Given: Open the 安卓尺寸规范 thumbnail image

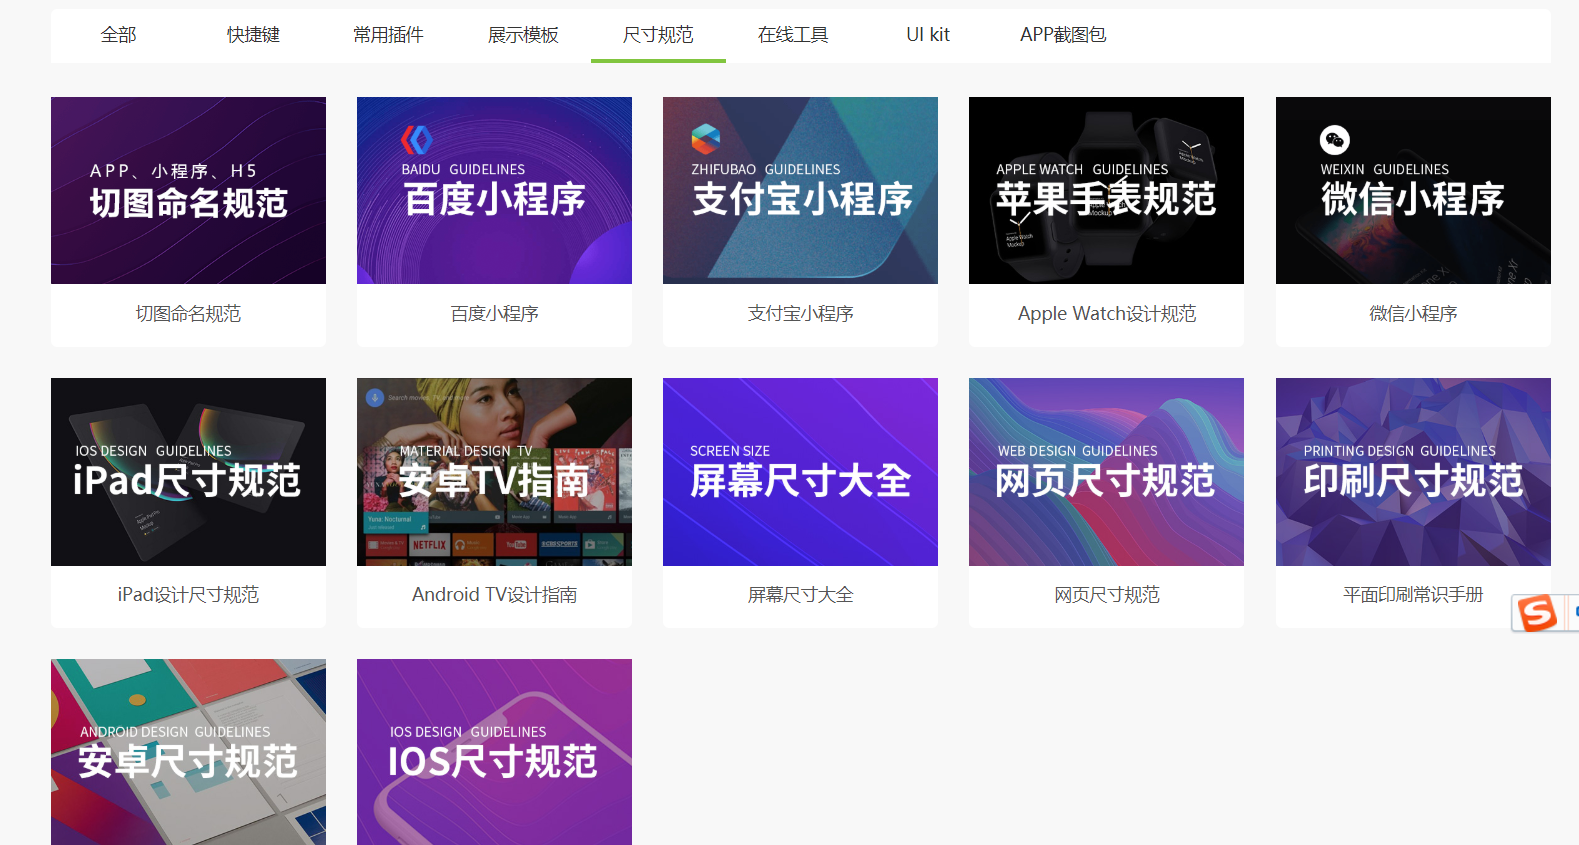Looking at the screenshot, I should (x=188, y=752).
